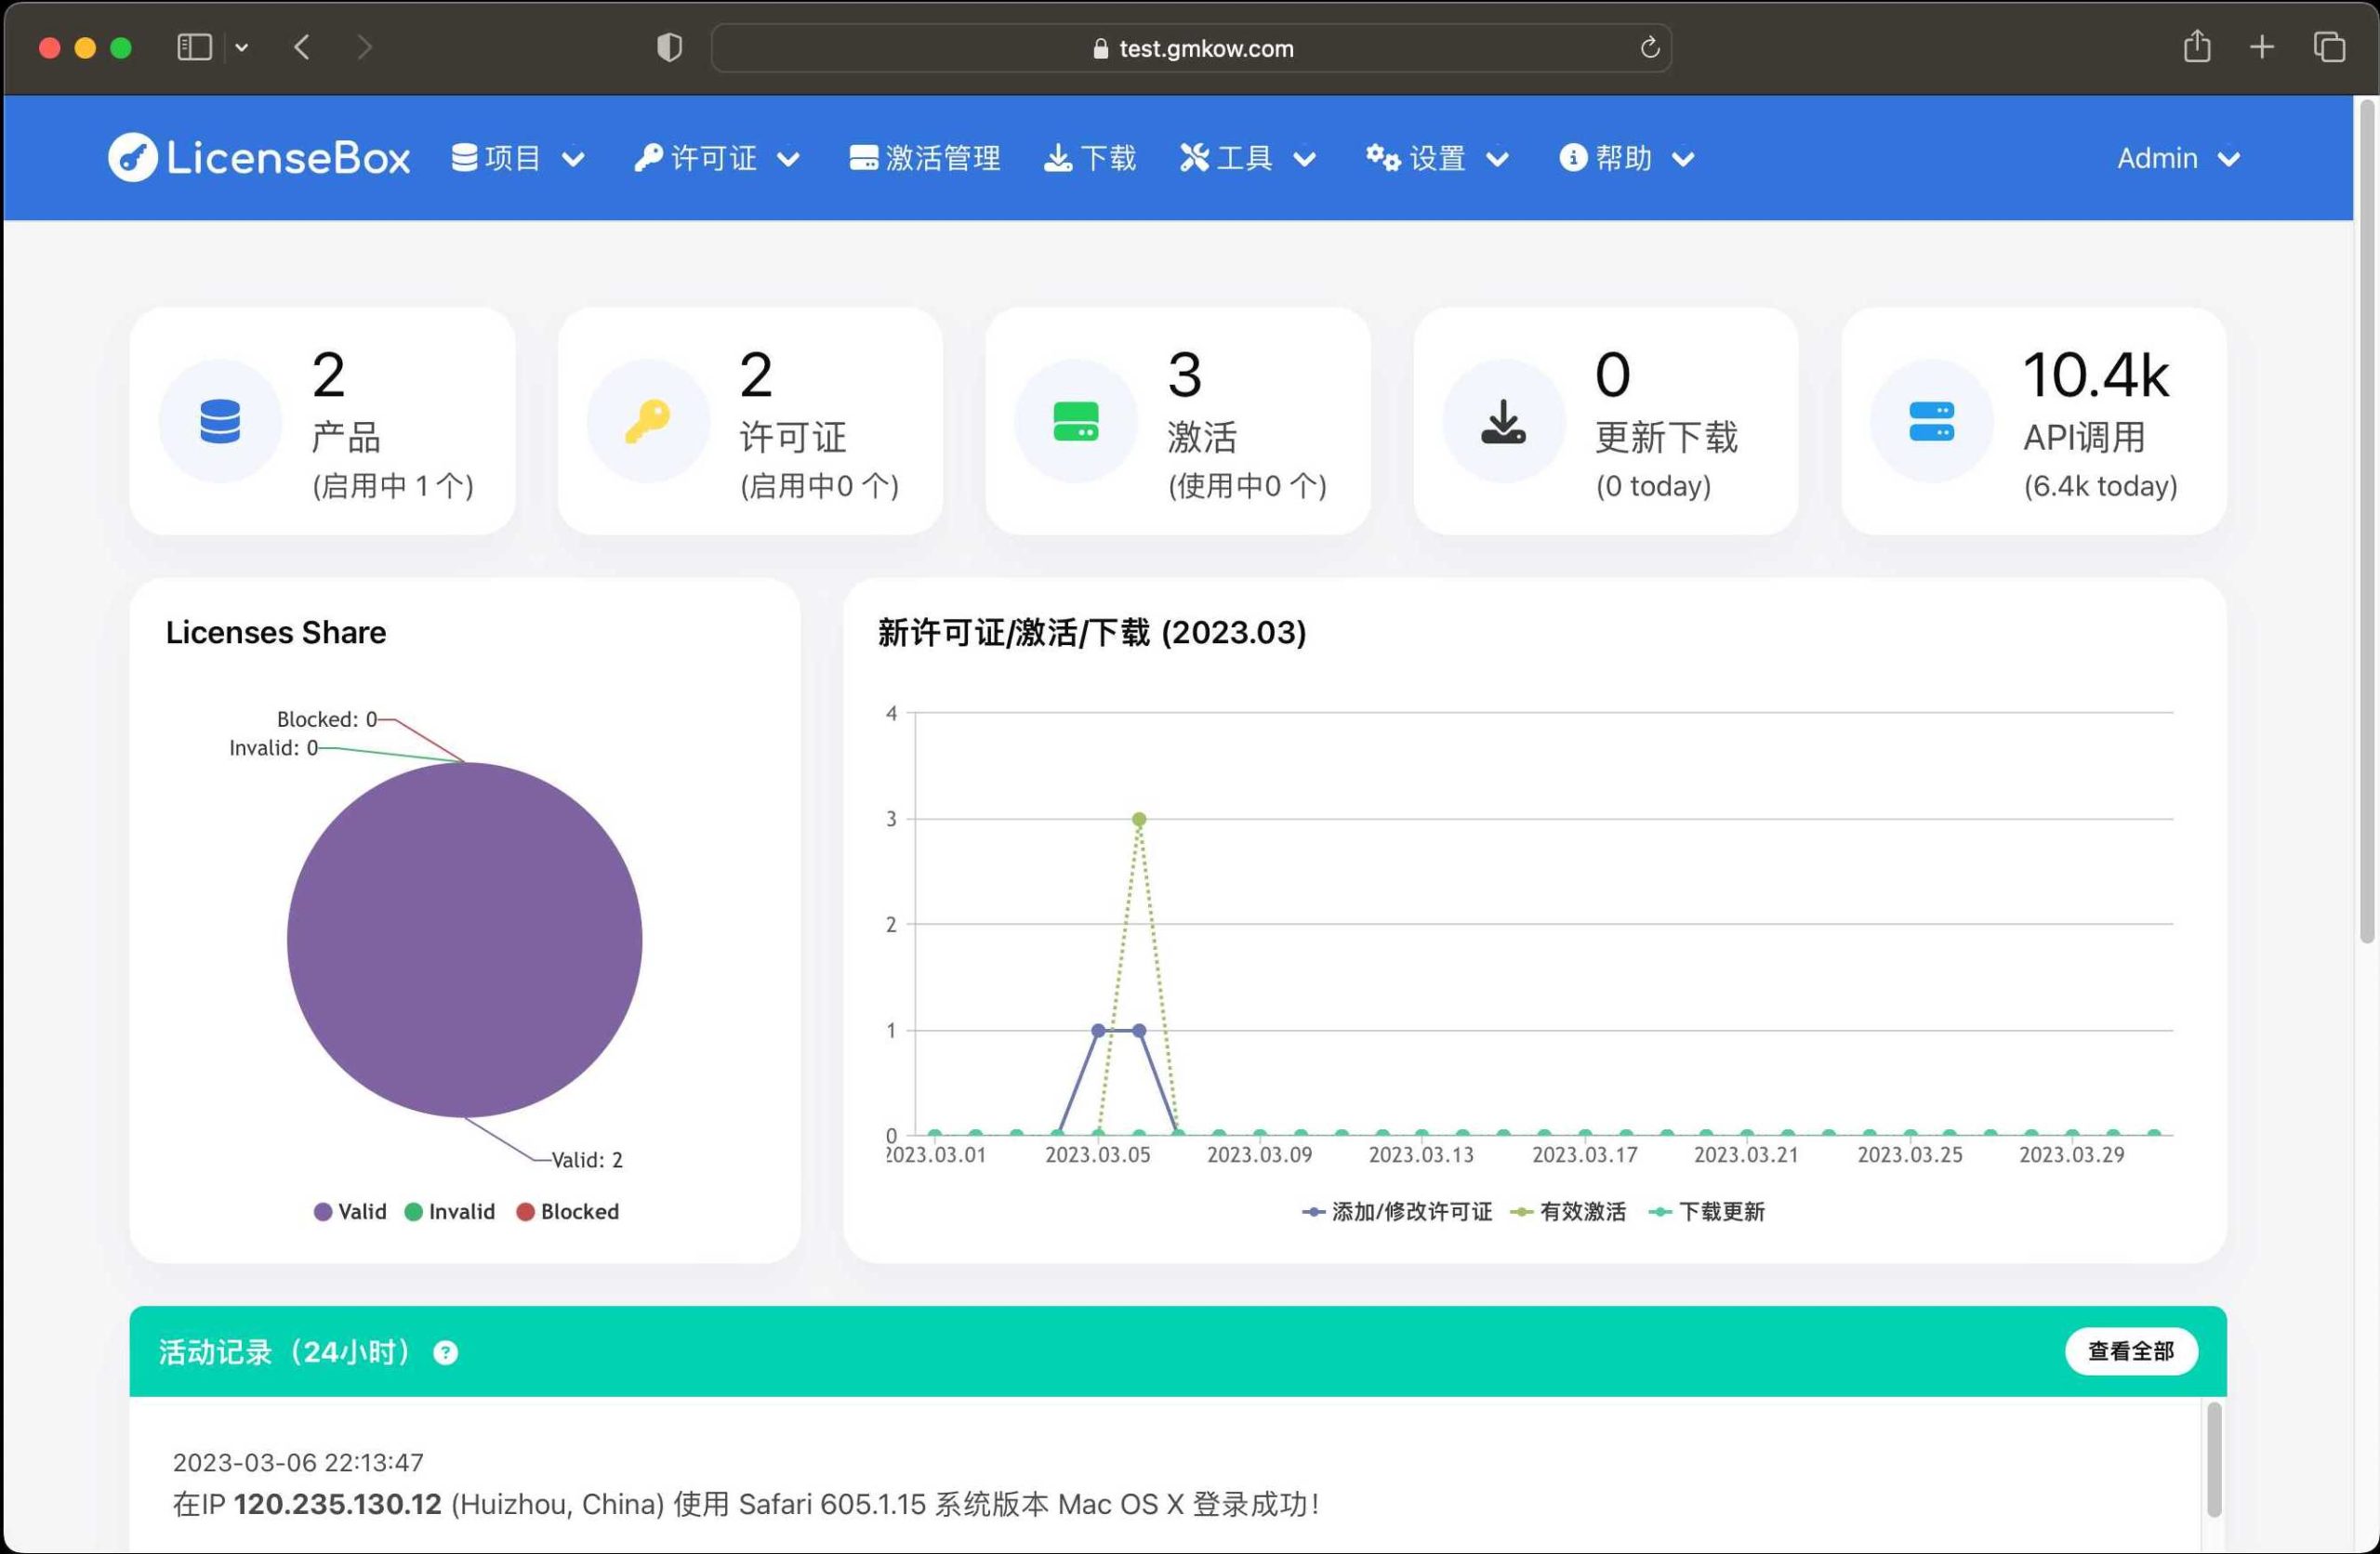This screenshot has height=1554, width=2380.
Task: Click the update downloads stat icon
Action: pos(1503,421)
